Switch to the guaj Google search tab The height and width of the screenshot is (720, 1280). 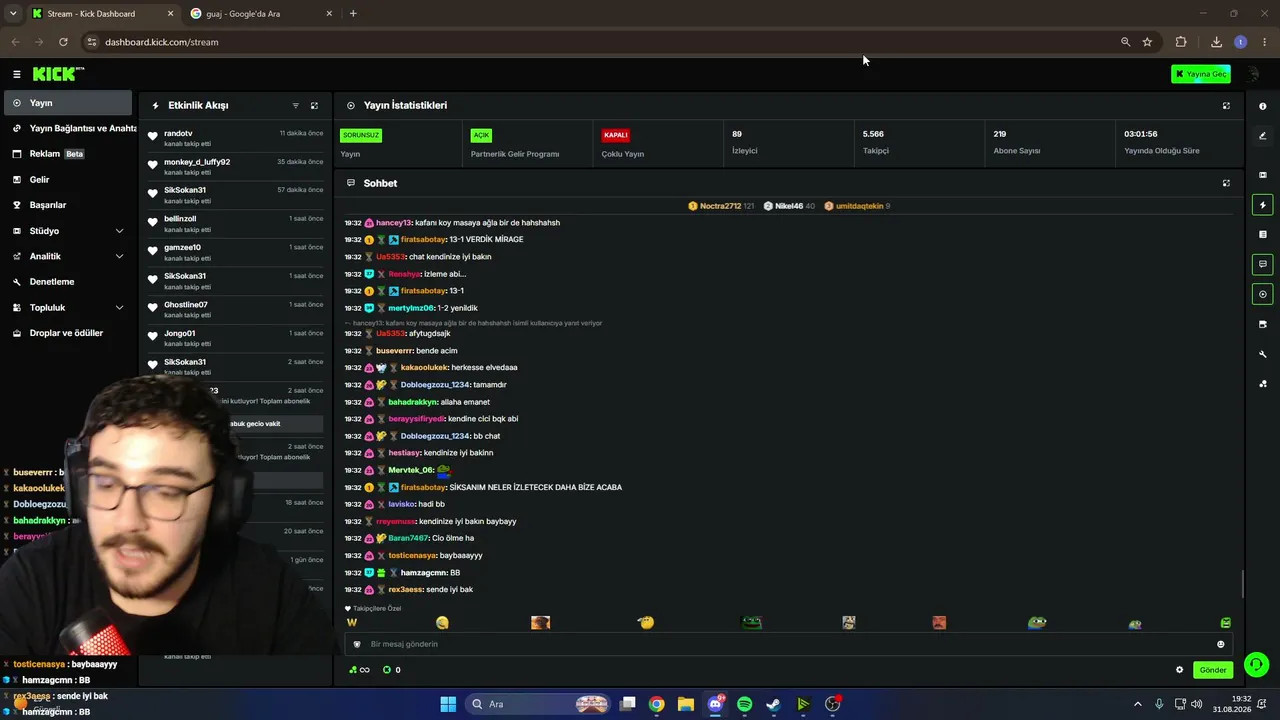point(263,14)
